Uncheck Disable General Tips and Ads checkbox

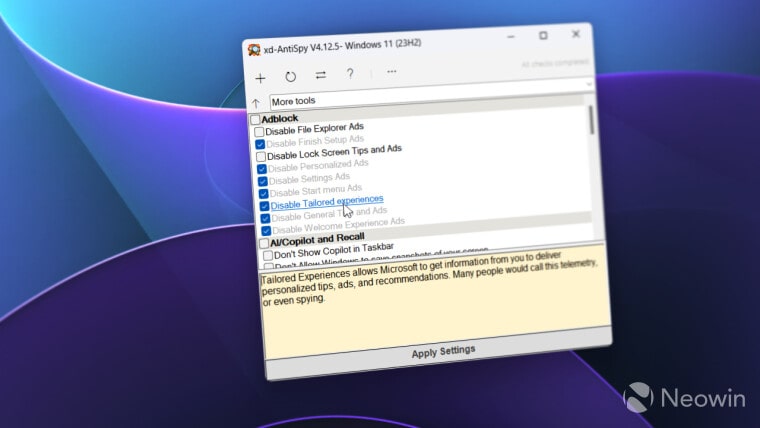265,218
